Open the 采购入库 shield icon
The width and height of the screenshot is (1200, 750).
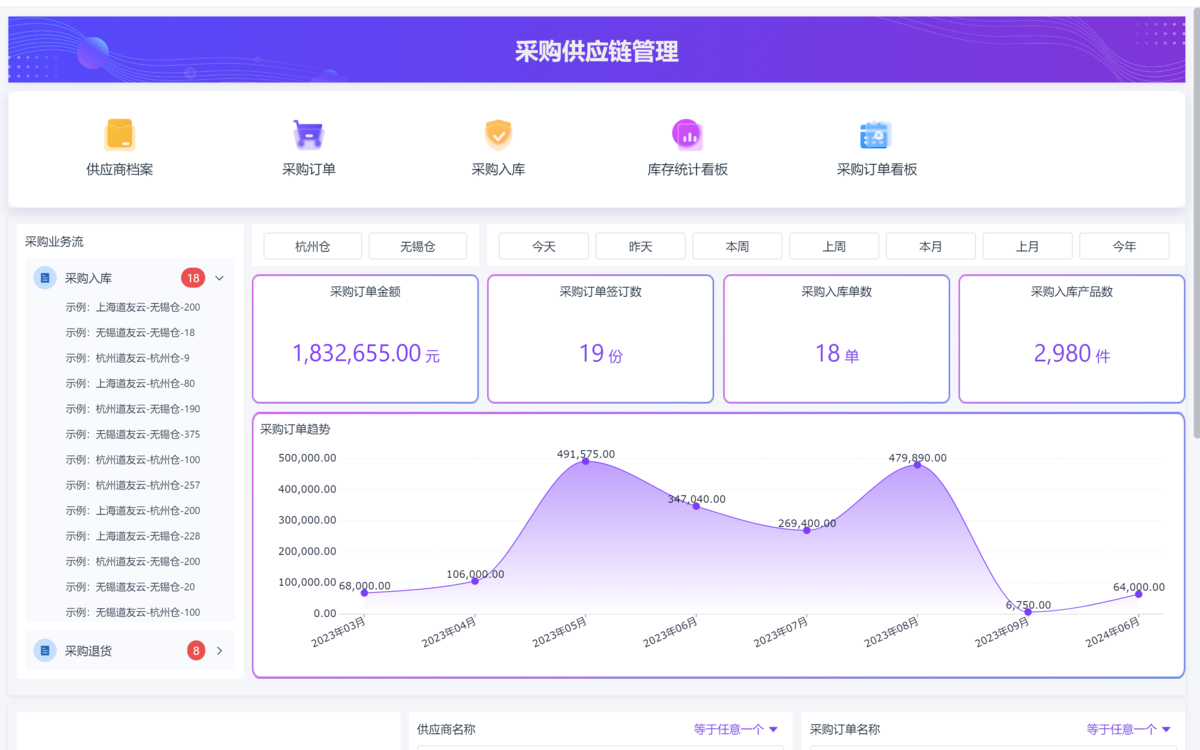pyautogui.click(x=498, y=135)
